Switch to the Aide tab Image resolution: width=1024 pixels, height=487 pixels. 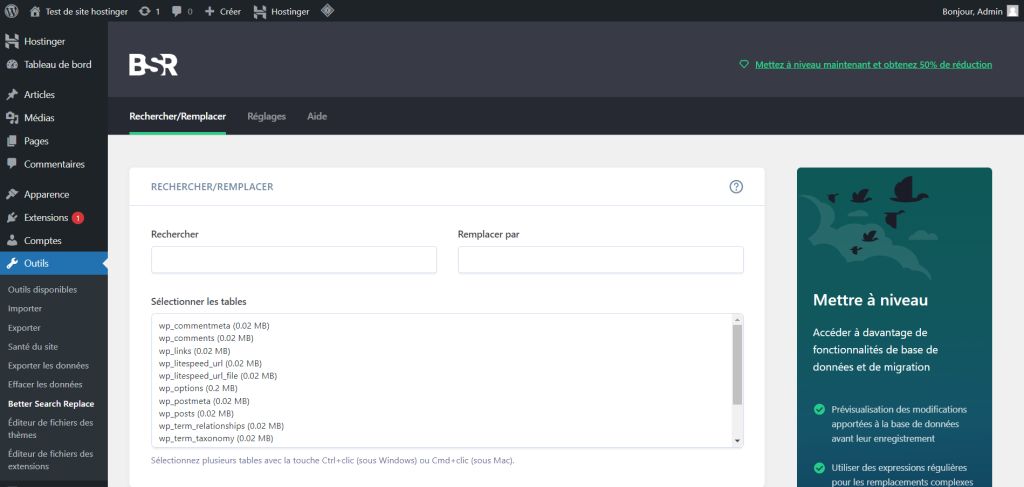[x=317, y=116]
